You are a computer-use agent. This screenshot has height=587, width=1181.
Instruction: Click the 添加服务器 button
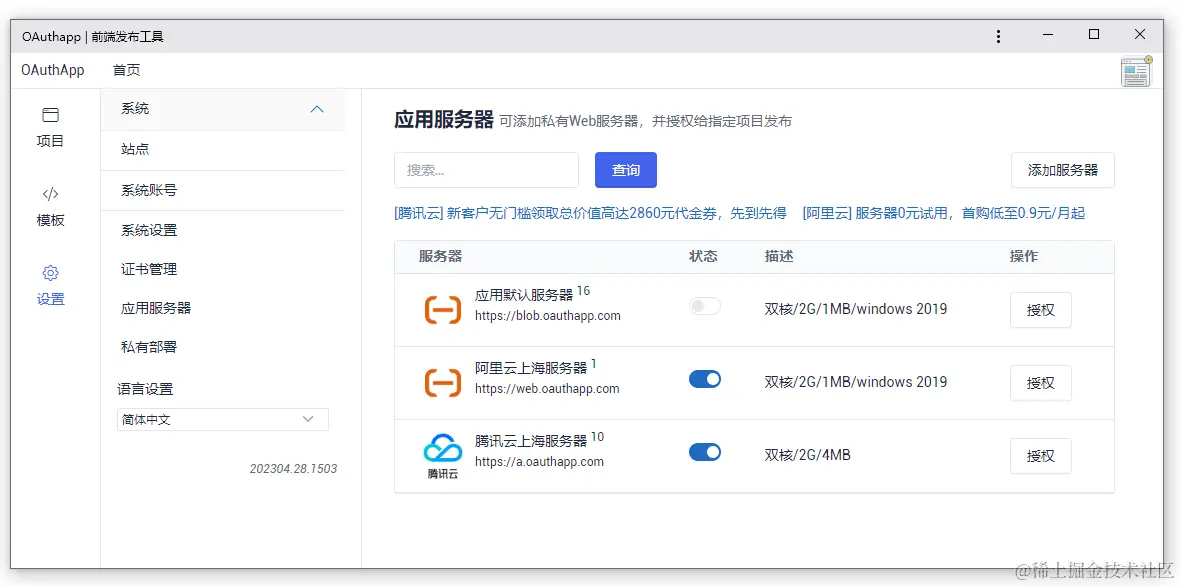(x=1063, y=170)
